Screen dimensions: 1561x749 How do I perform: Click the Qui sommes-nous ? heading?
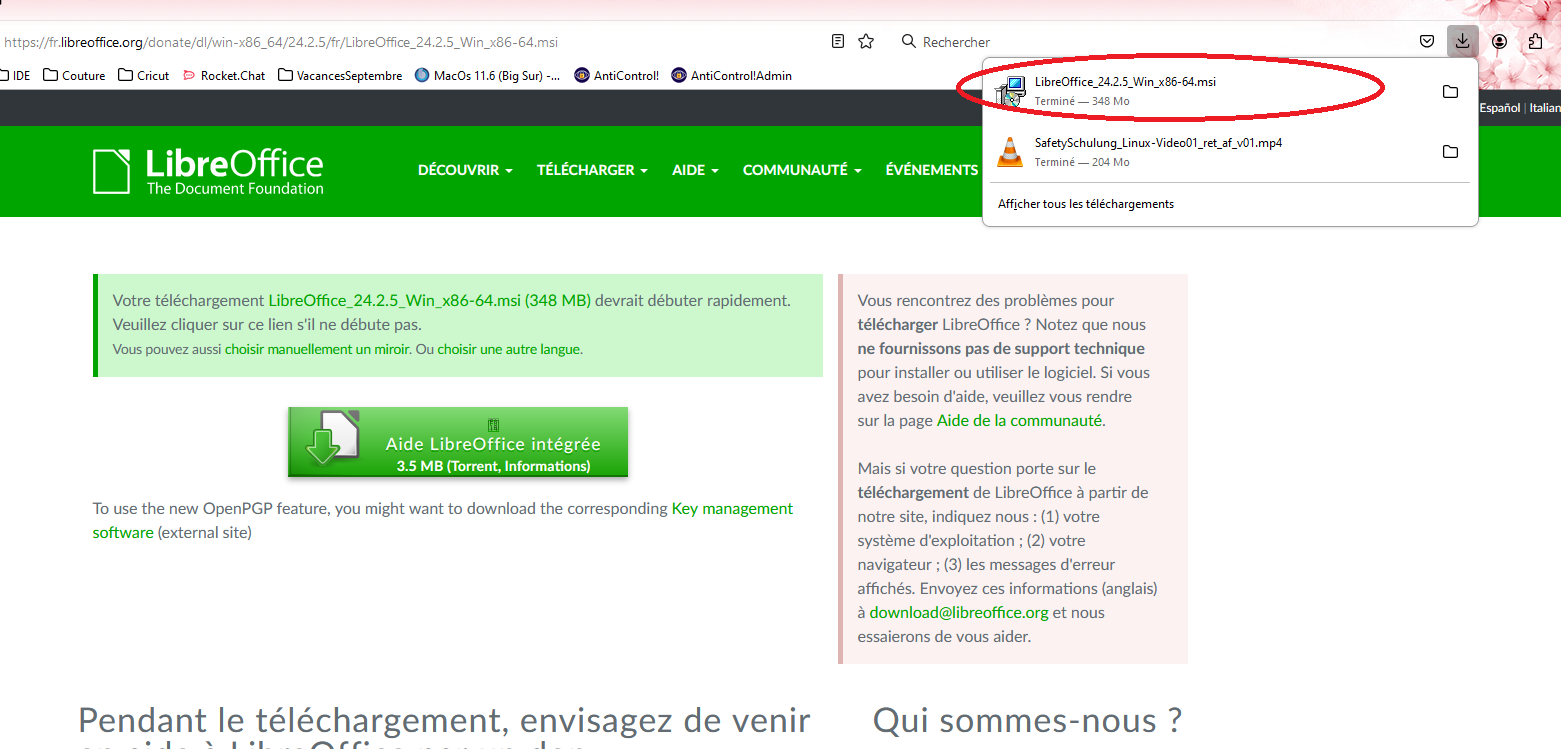(1027, 720)
